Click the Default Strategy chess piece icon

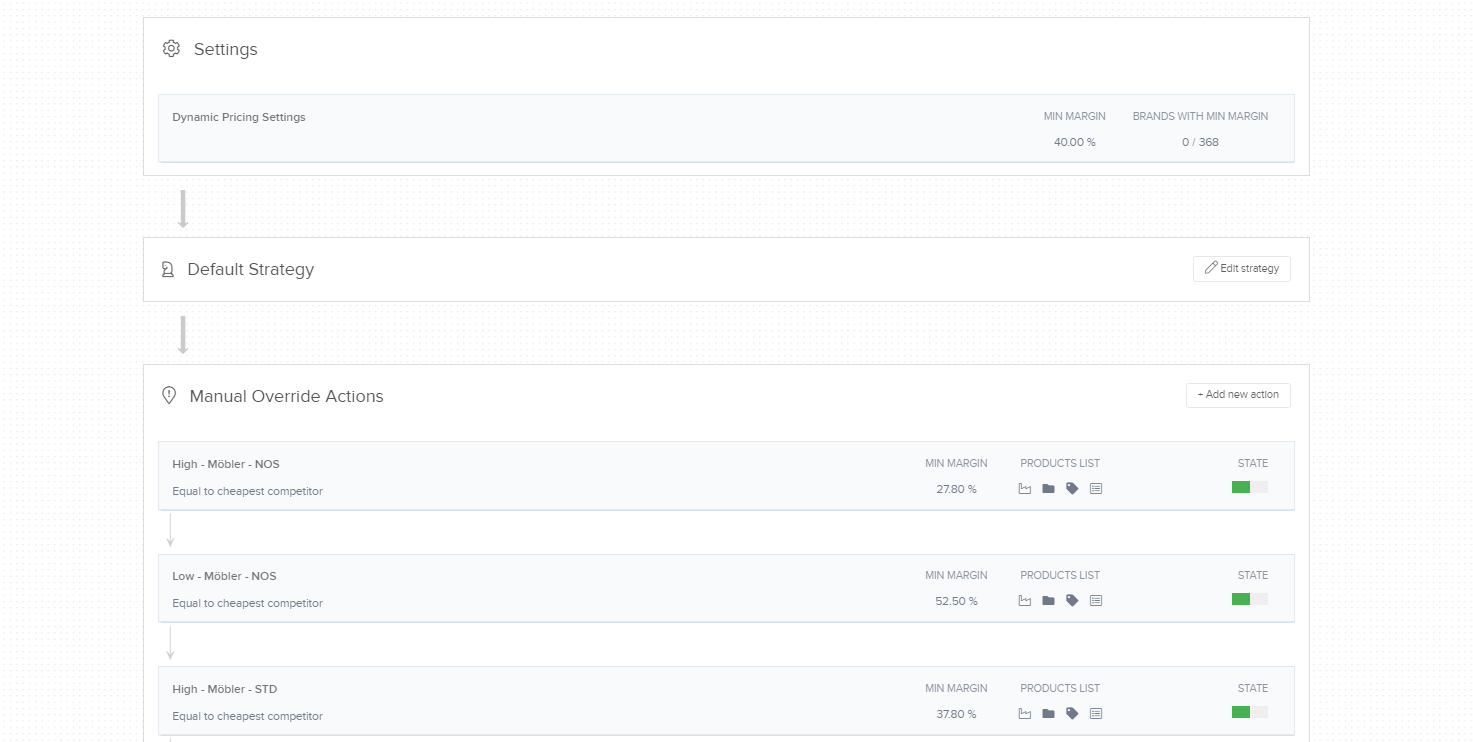(168, 269)
